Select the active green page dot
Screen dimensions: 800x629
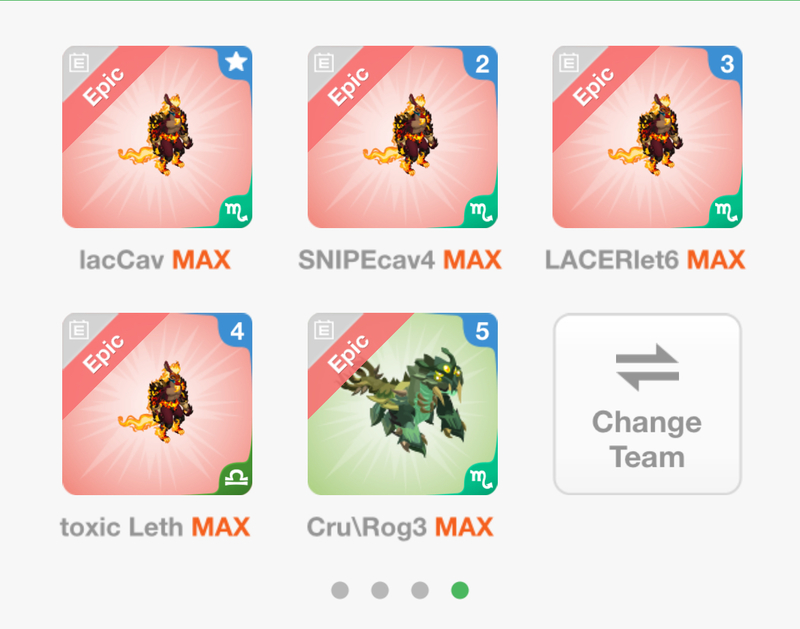pyautogui.click(x=460, y=590)
